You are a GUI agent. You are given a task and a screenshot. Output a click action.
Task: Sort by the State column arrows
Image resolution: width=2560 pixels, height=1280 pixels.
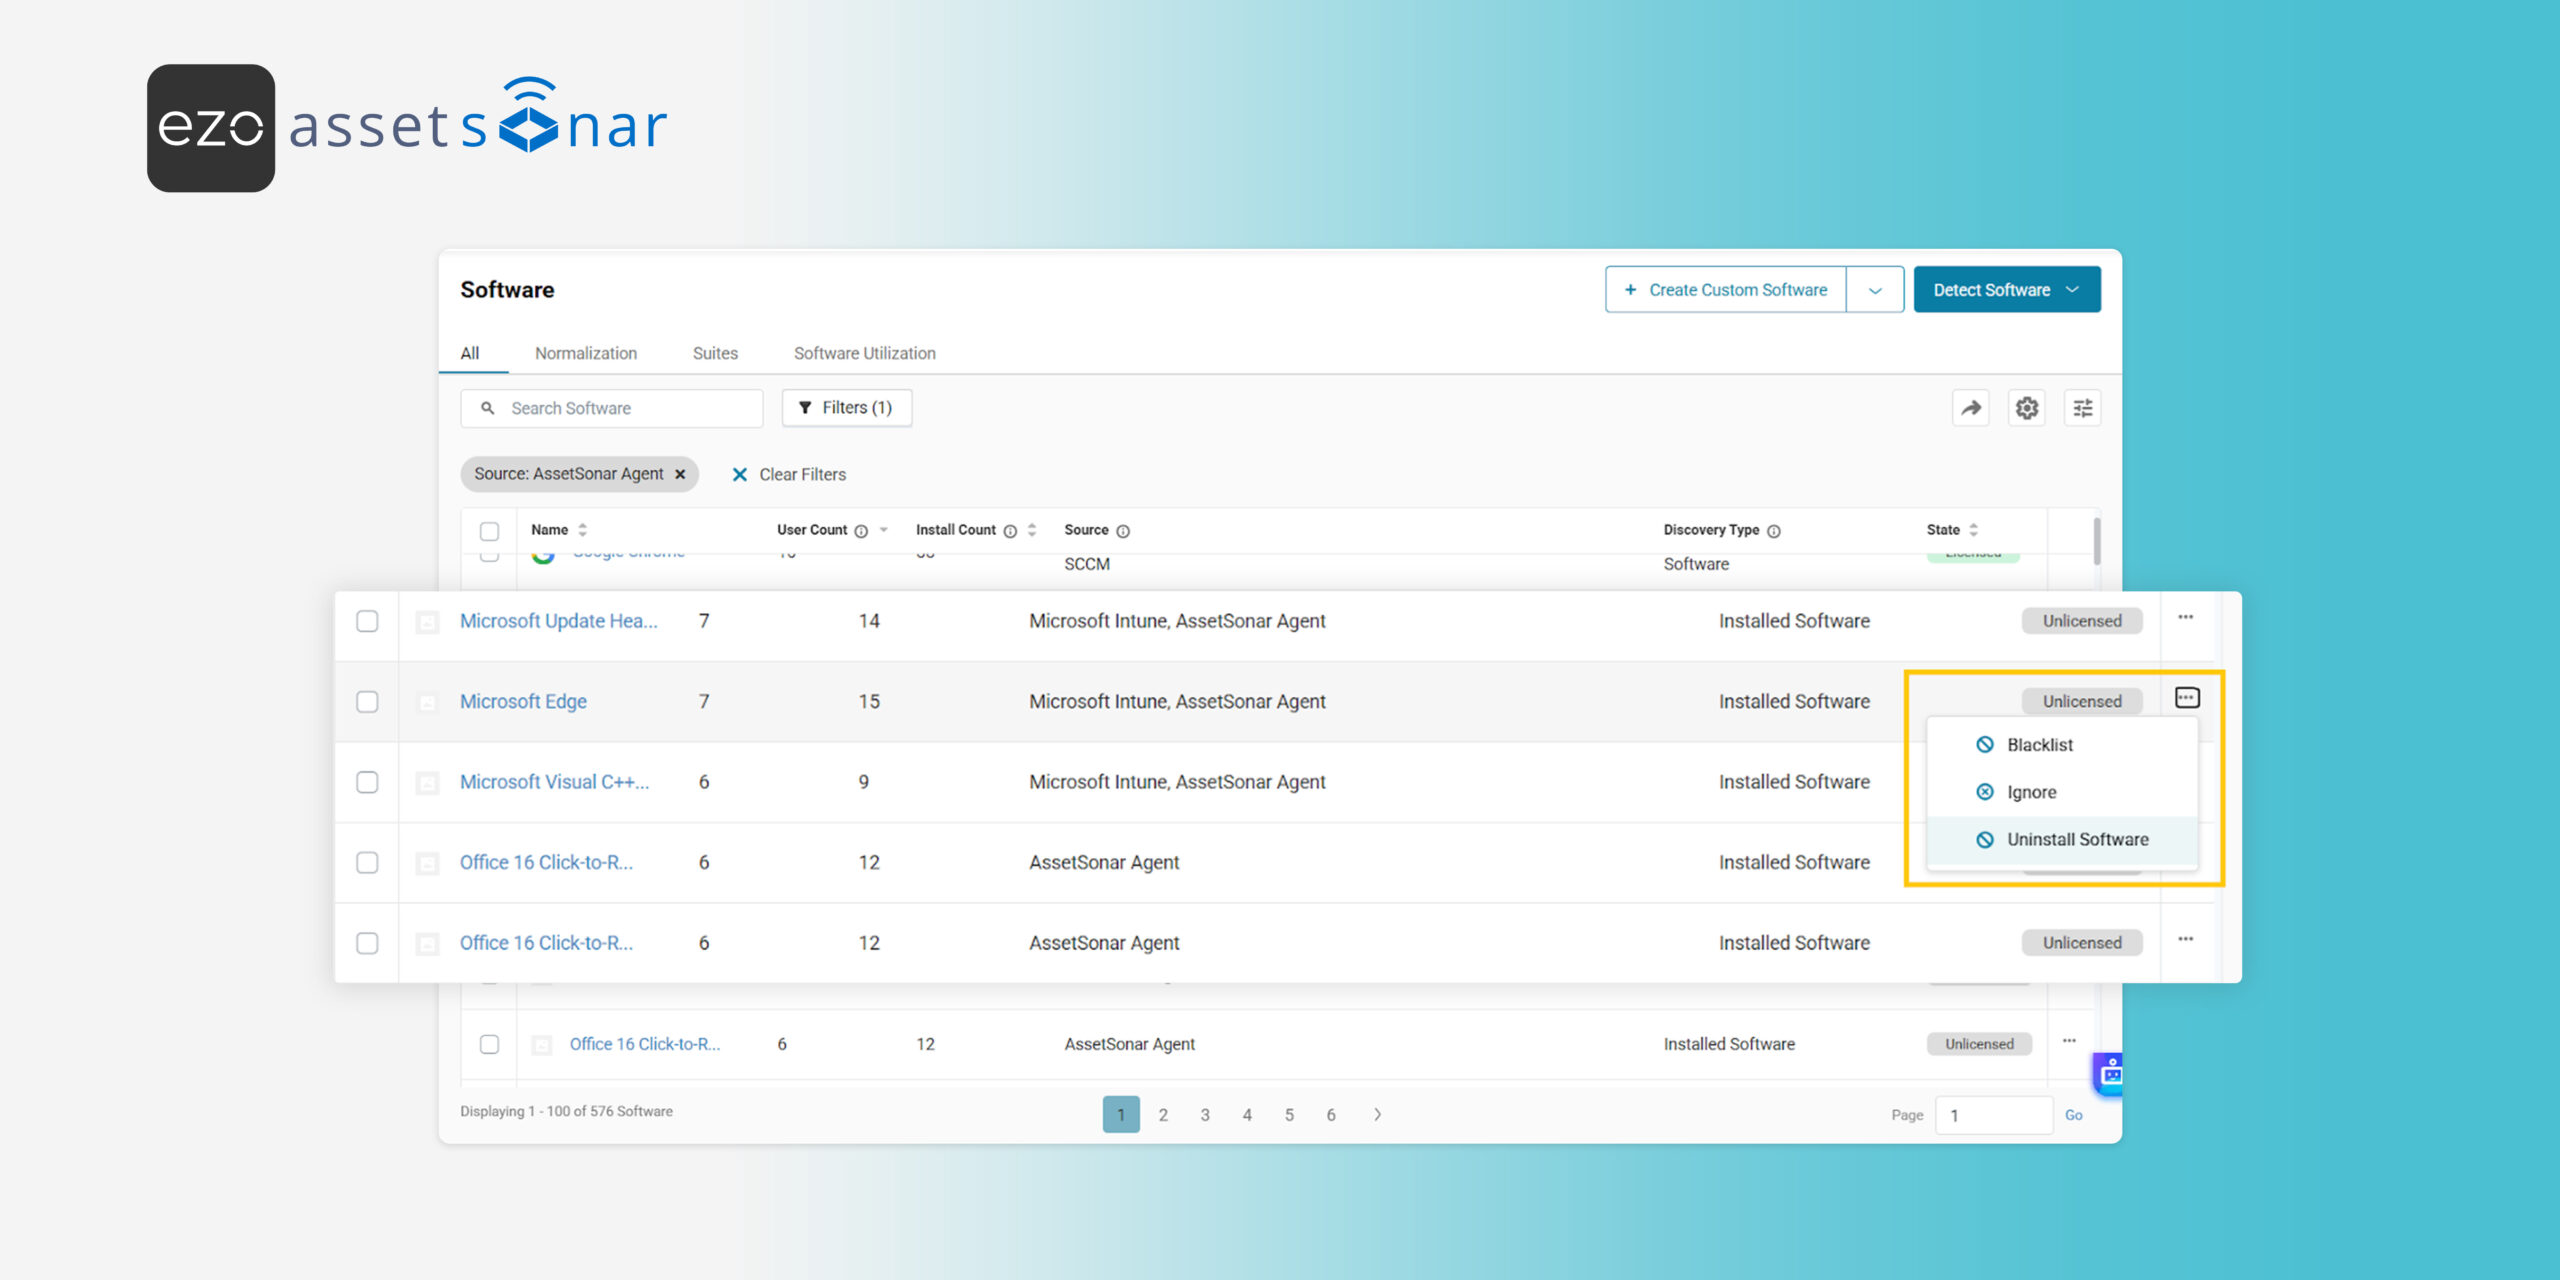coord(1973,530)
